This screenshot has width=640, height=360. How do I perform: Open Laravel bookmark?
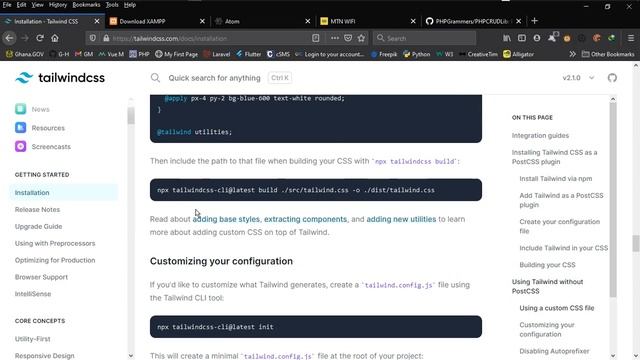tap(217, 54)
